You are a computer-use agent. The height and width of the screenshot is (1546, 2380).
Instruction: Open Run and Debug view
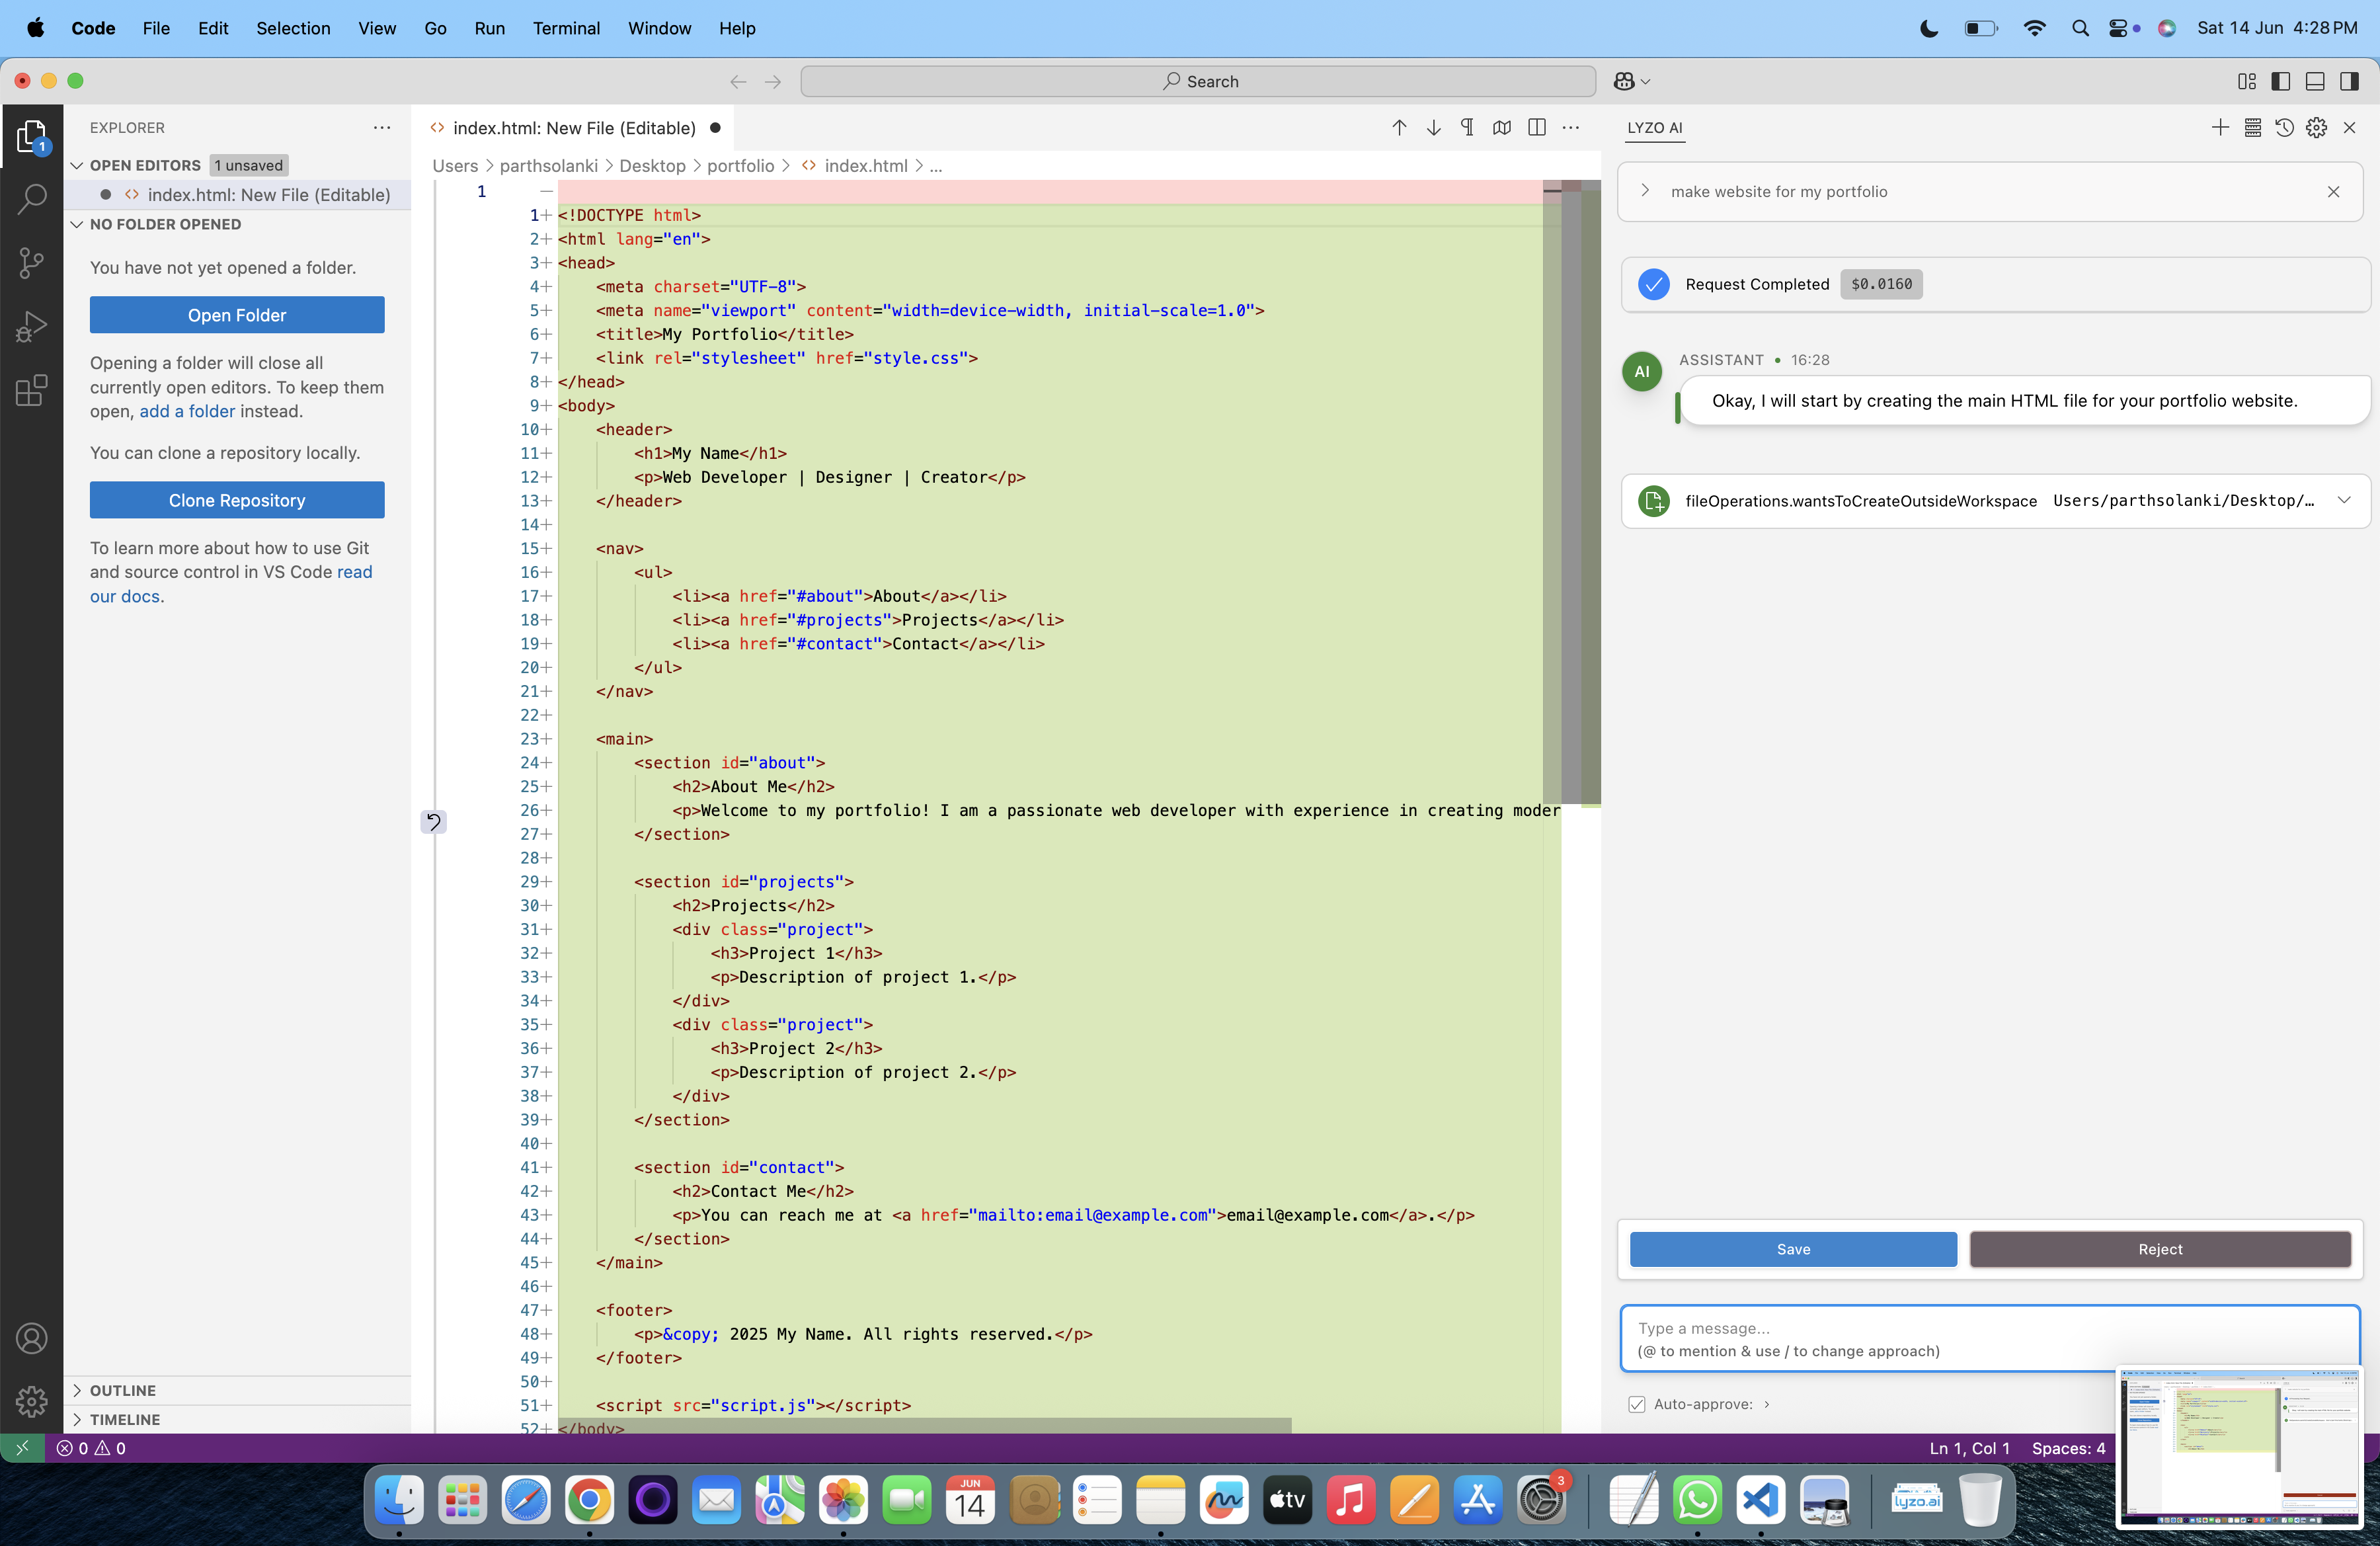click(32, 326)
